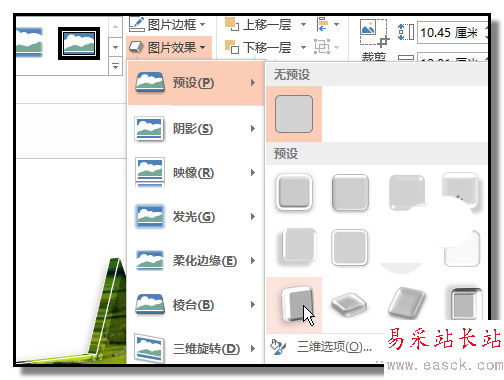Choose third preset in first row
504x380 pixels.
(407, 192)
